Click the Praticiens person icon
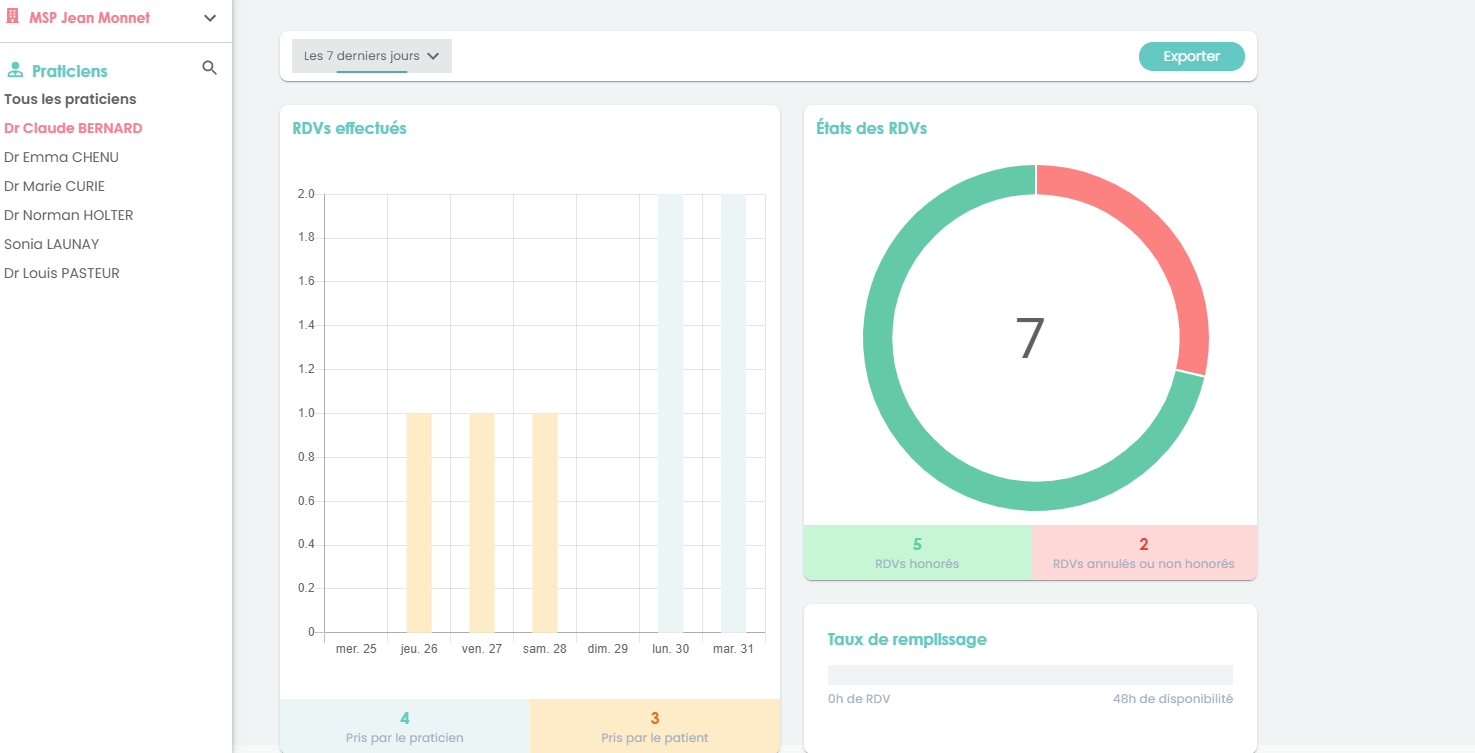1475x753 pixels. pos(15,71)
